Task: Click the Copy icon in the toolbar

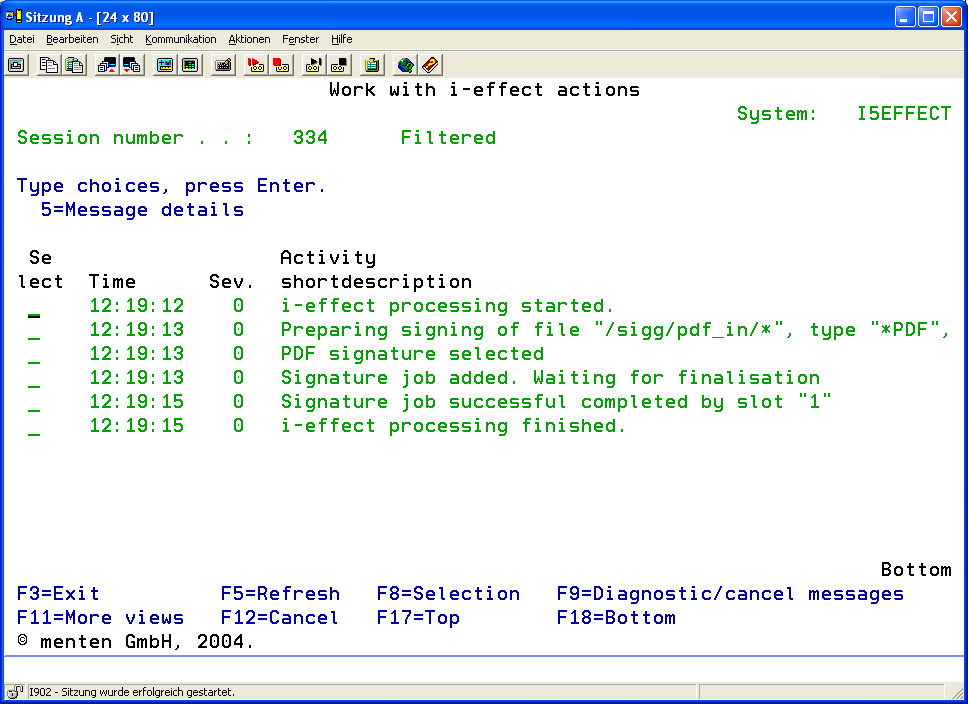Action: 48,65
